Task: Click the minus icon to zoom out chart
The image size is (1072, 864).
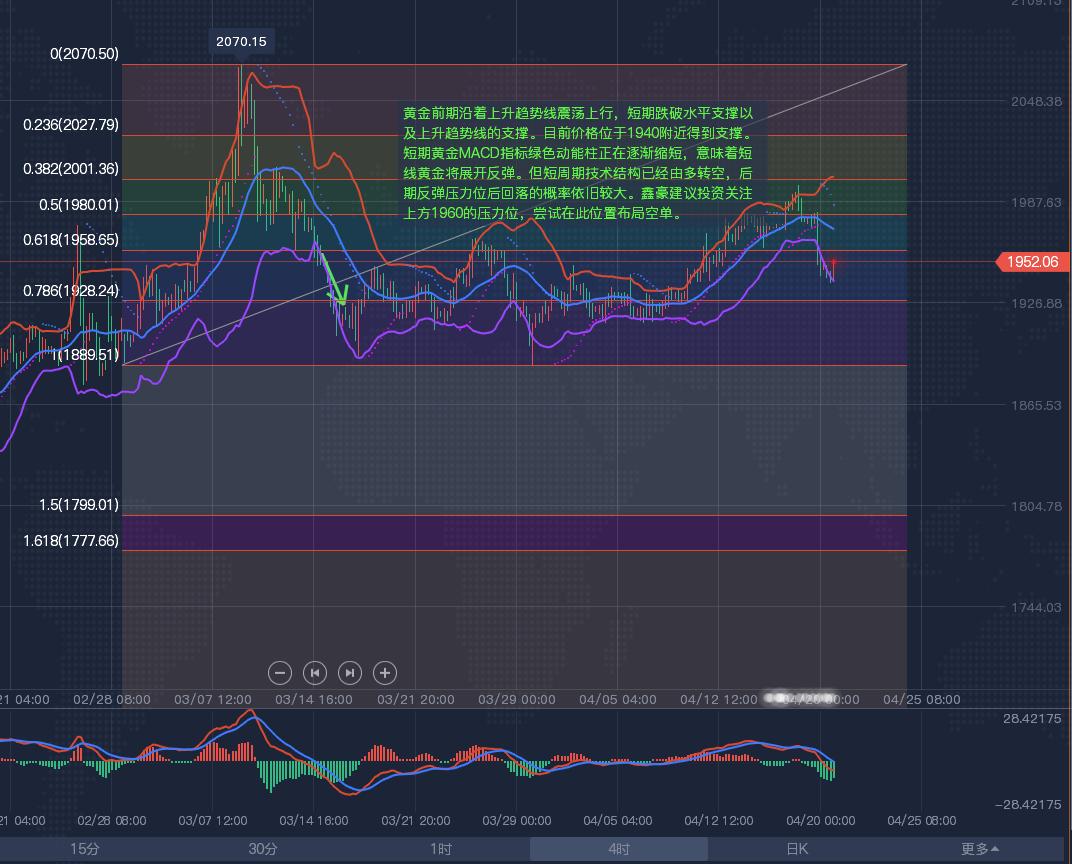Action: [280, 673]
